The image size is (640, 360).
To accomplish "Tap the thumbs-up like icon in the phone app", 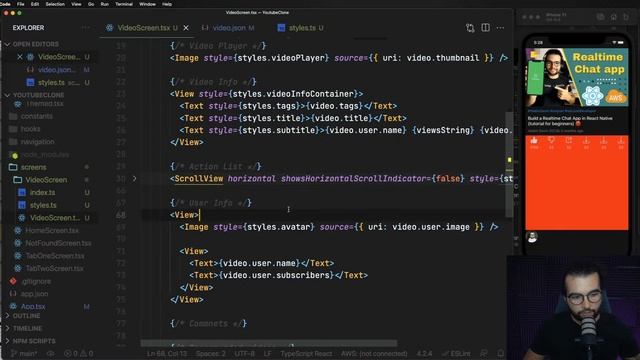I will point(534,141).
